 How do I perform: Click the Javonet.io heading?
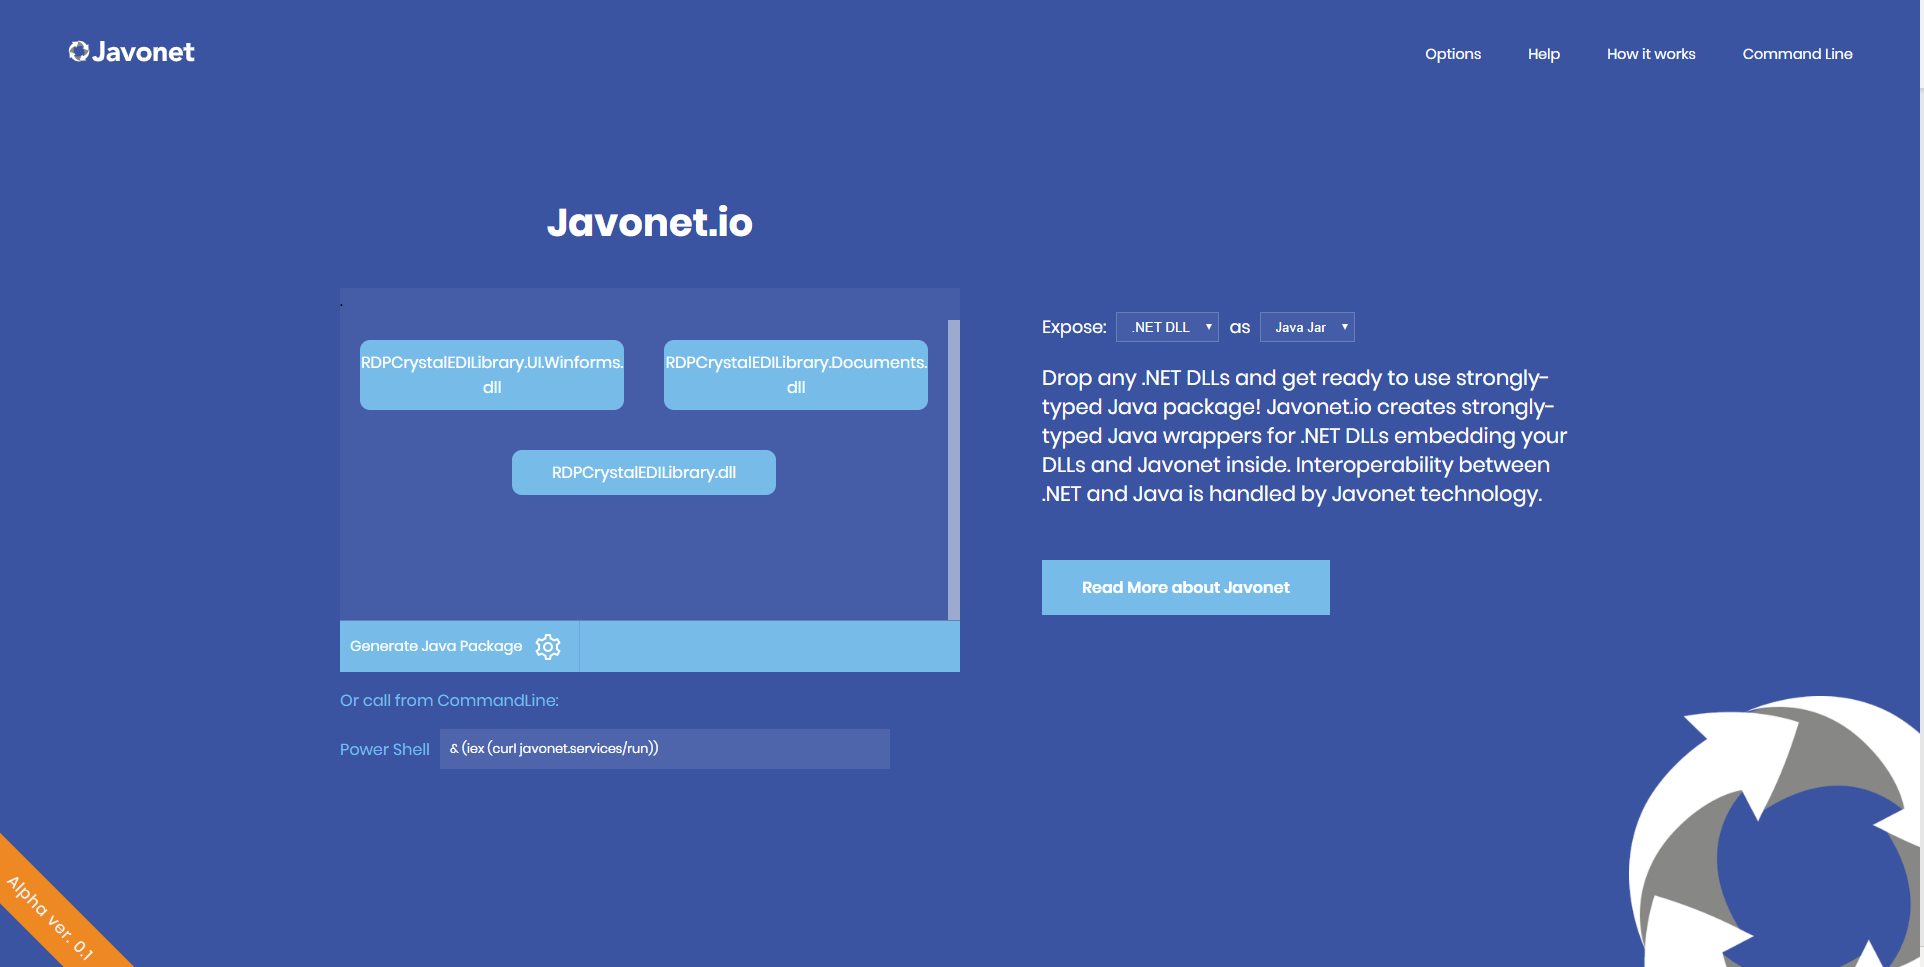tap(650, 222)
